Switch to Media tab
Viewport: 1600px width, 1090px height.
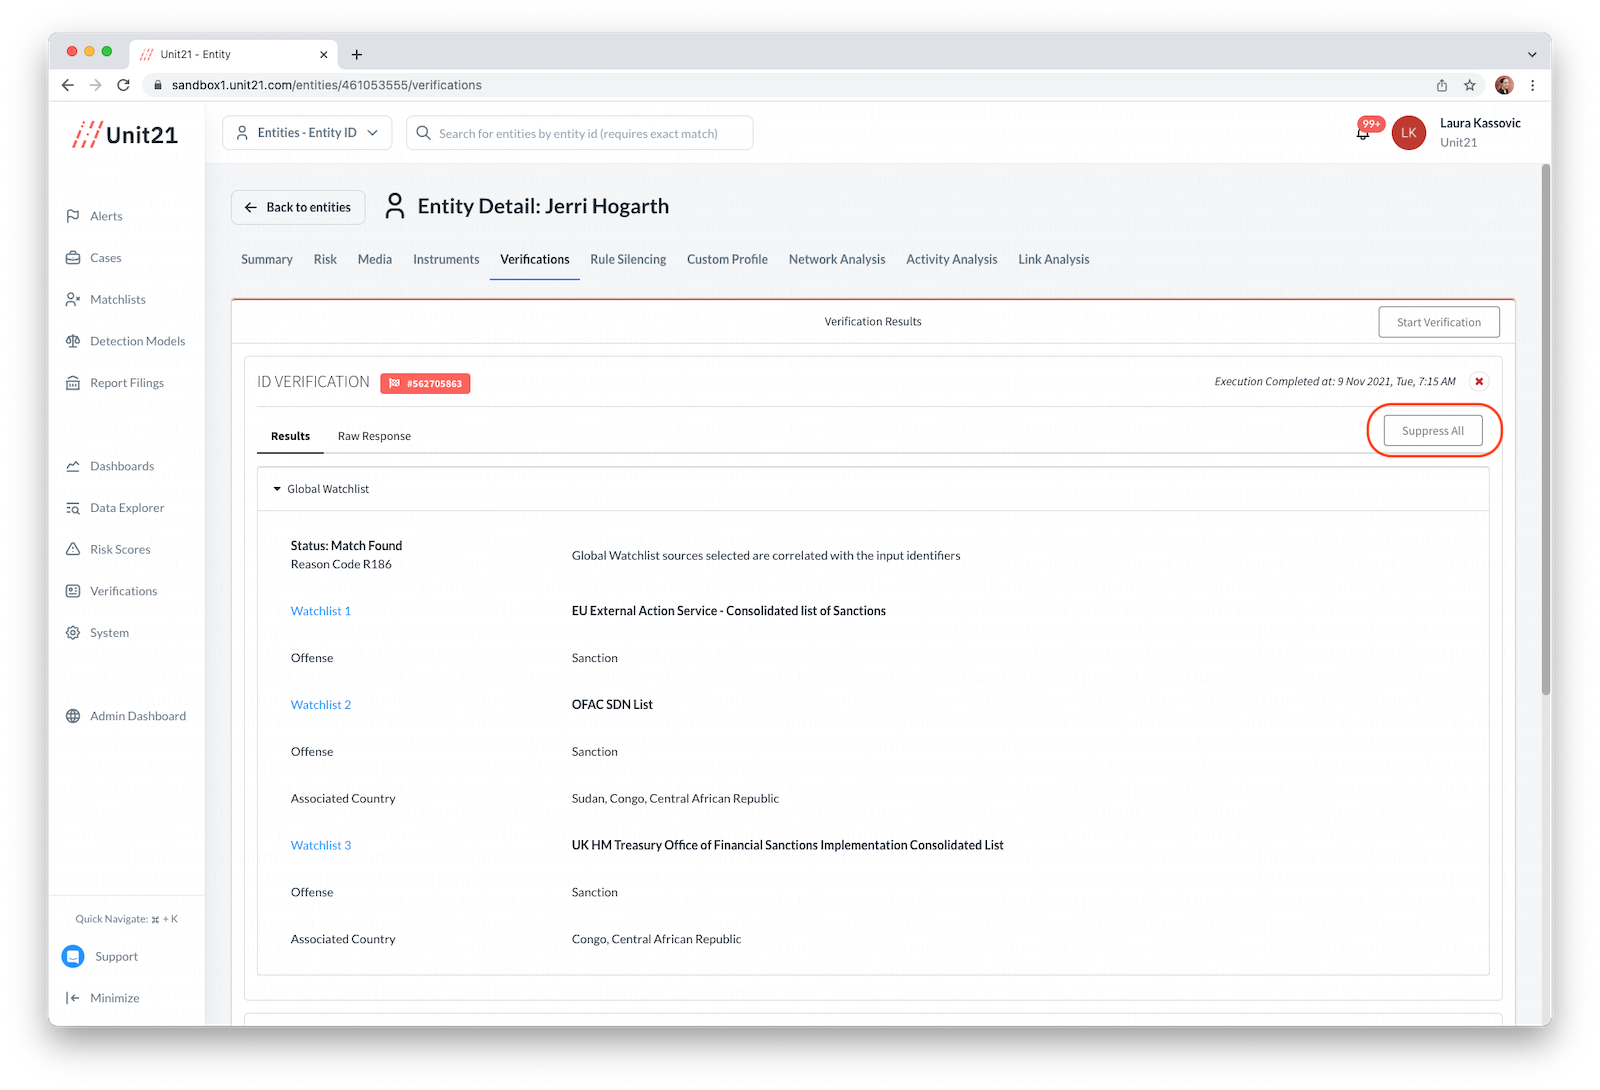click(375, 259)
